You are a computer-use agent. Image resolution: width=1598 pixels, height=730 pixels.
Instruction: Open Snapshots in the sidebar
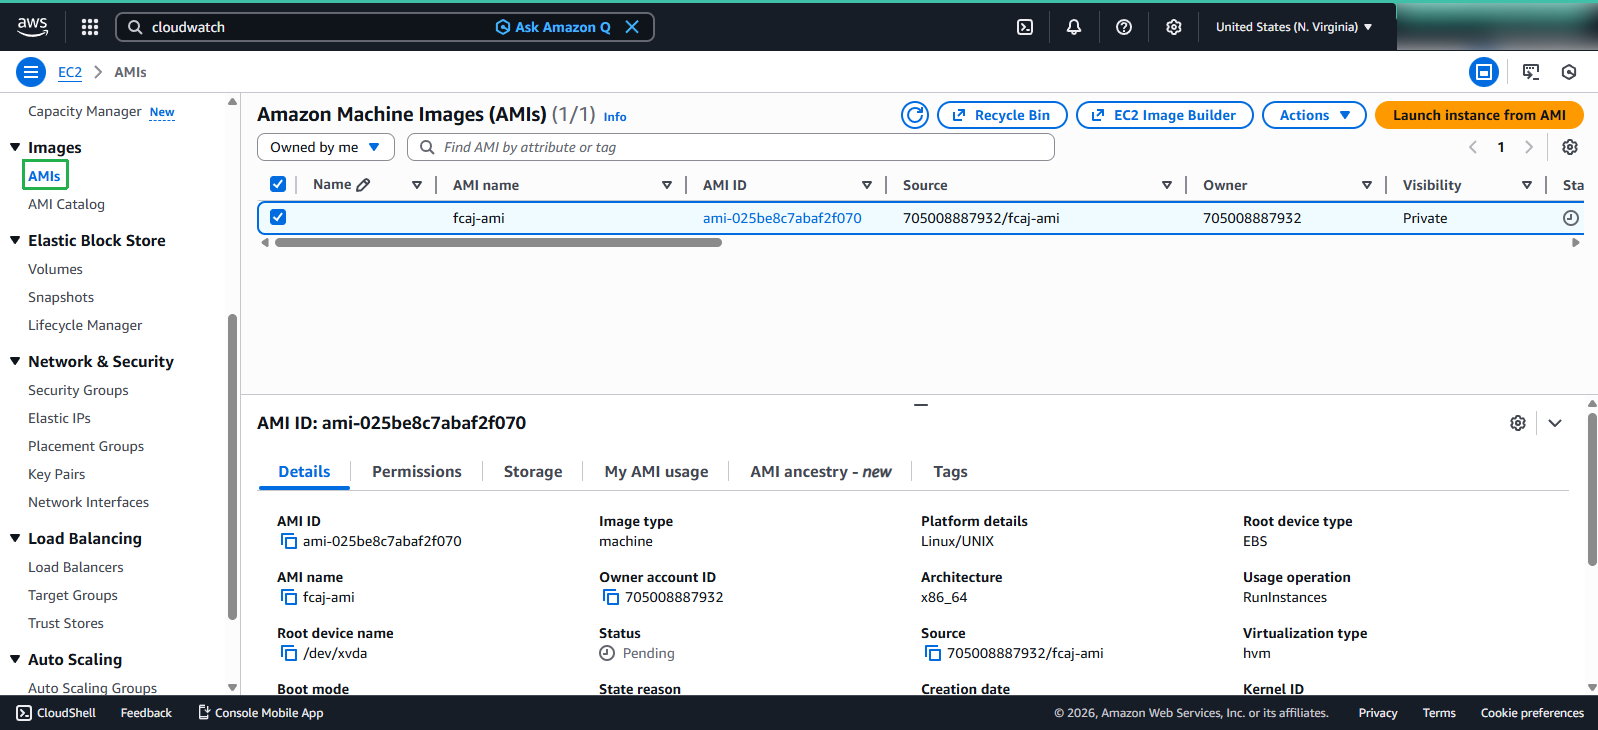pos(61,297)
